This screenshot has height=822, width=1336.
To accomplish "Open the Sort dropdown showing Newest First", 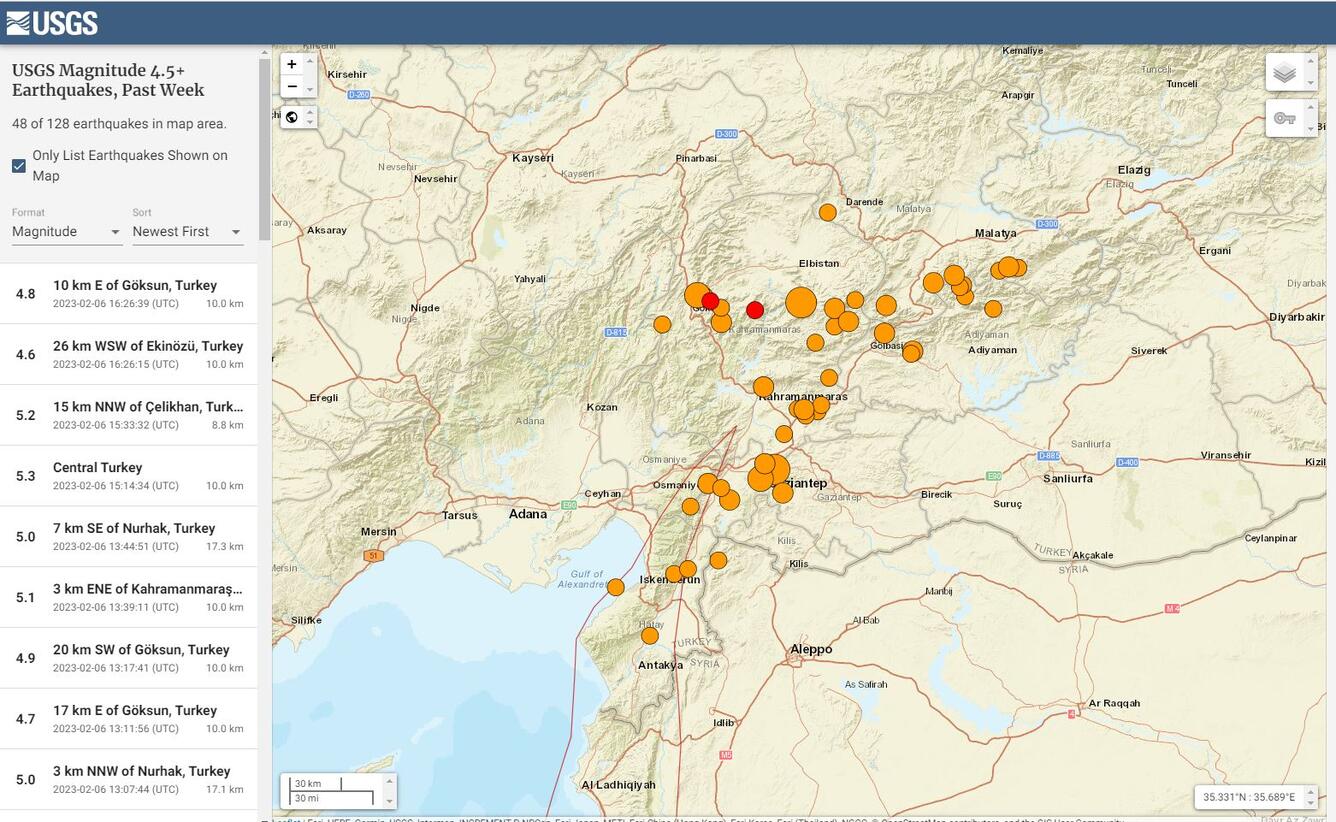I will click(x=187, y=231).
